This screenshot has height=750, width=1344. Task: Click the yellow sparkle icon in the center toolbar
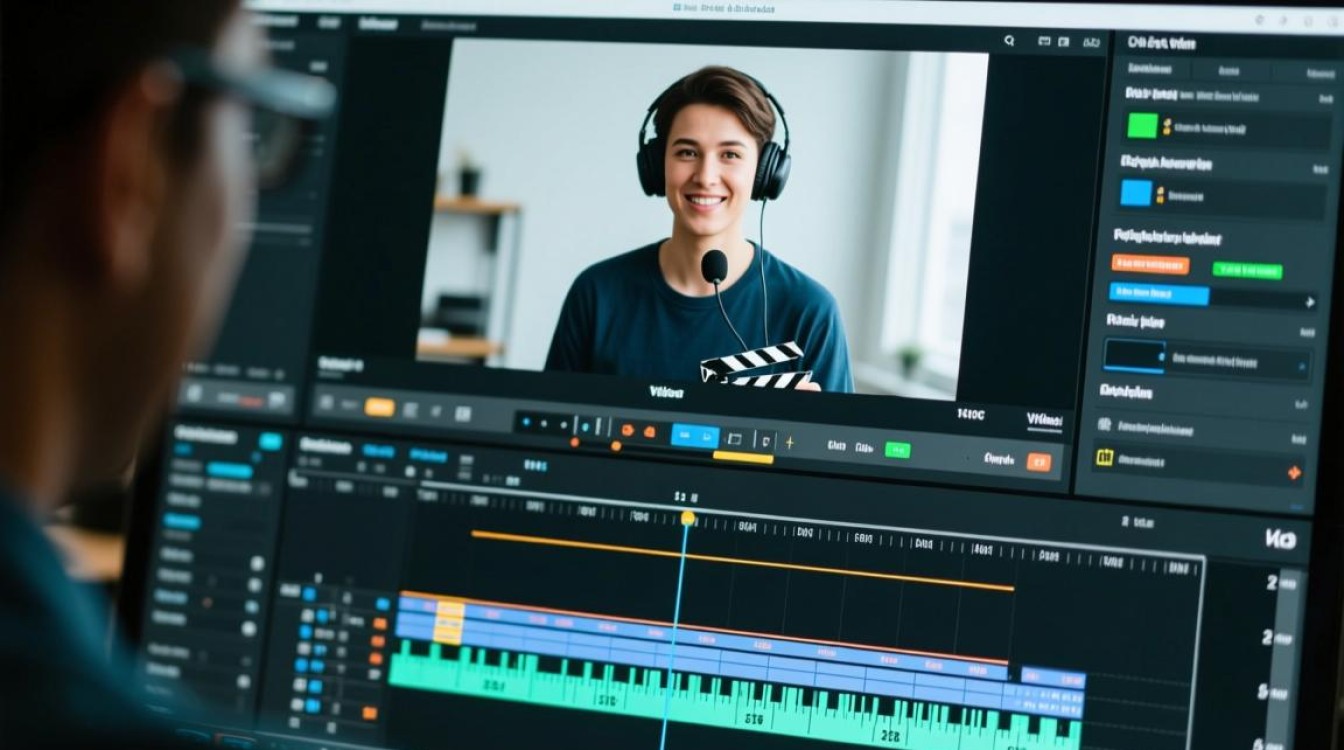(x=789, y=441)
